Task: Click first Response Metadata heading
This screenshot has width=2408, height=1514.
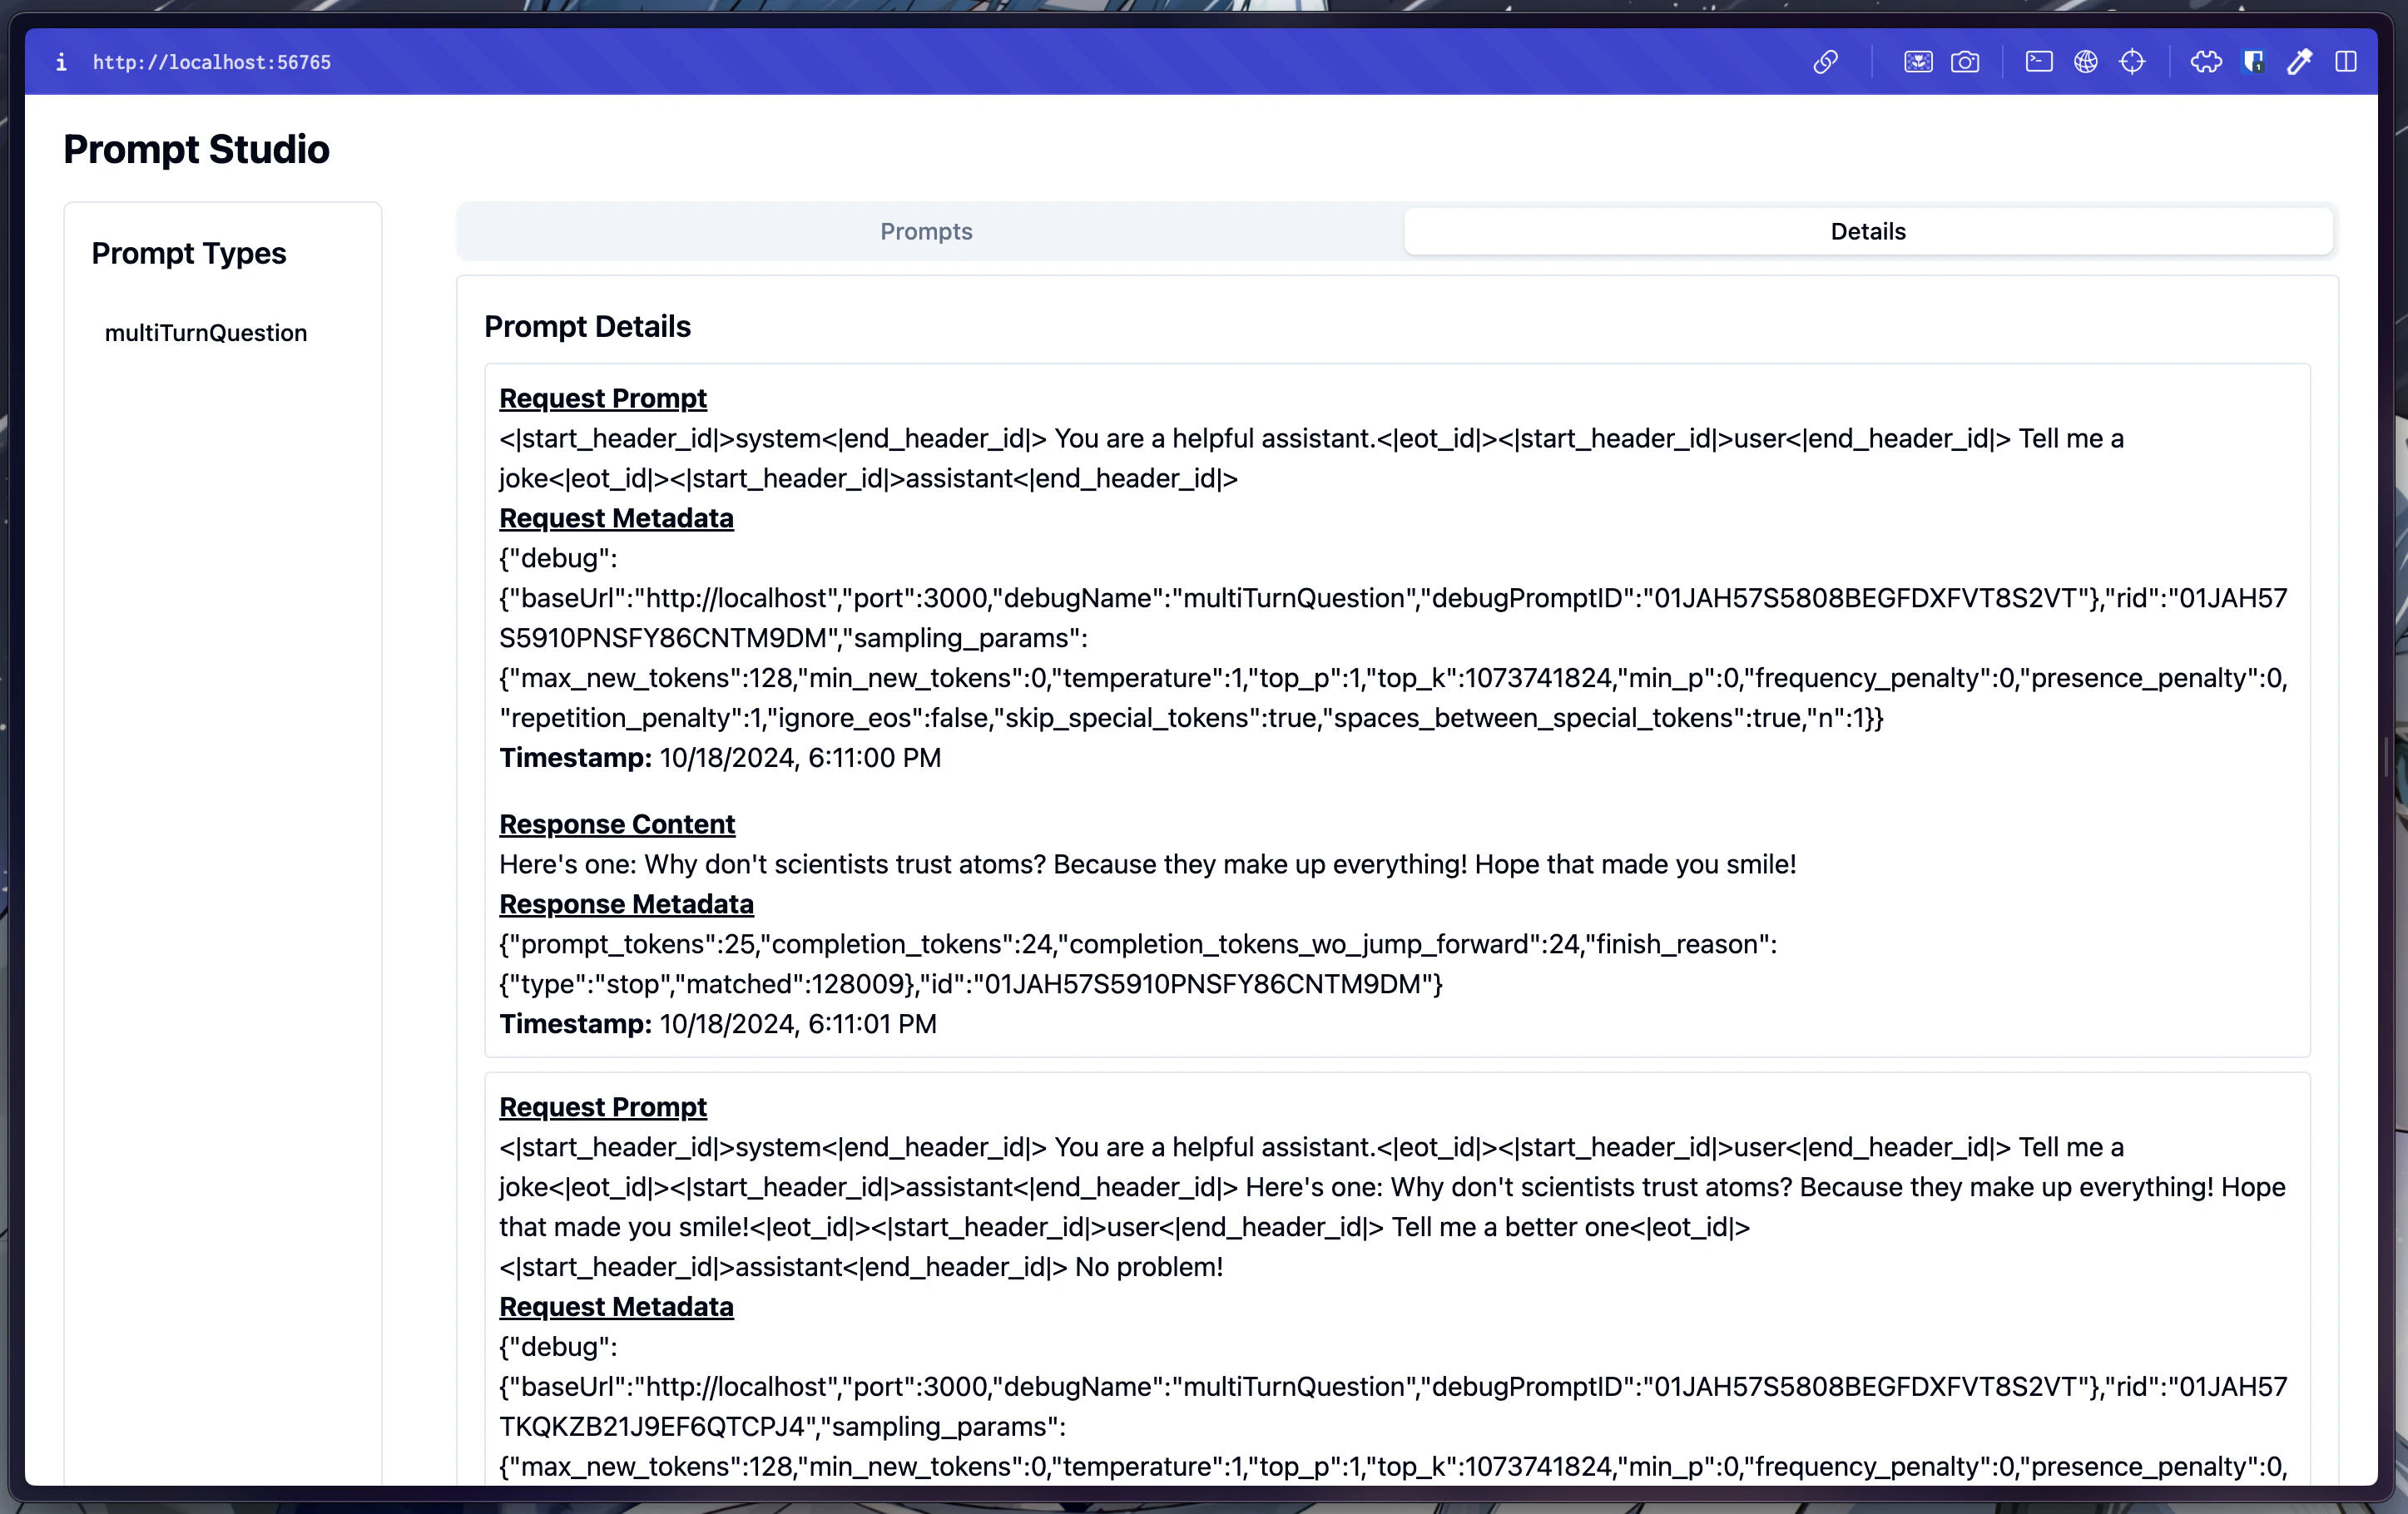Action: tap(626, 904)
